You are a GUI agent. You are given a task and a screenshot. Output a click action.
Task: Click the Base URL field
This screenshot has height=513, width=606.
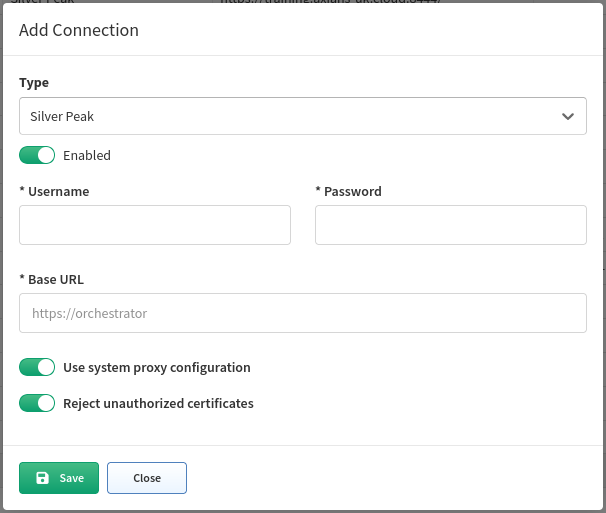(x=303, y=313)
